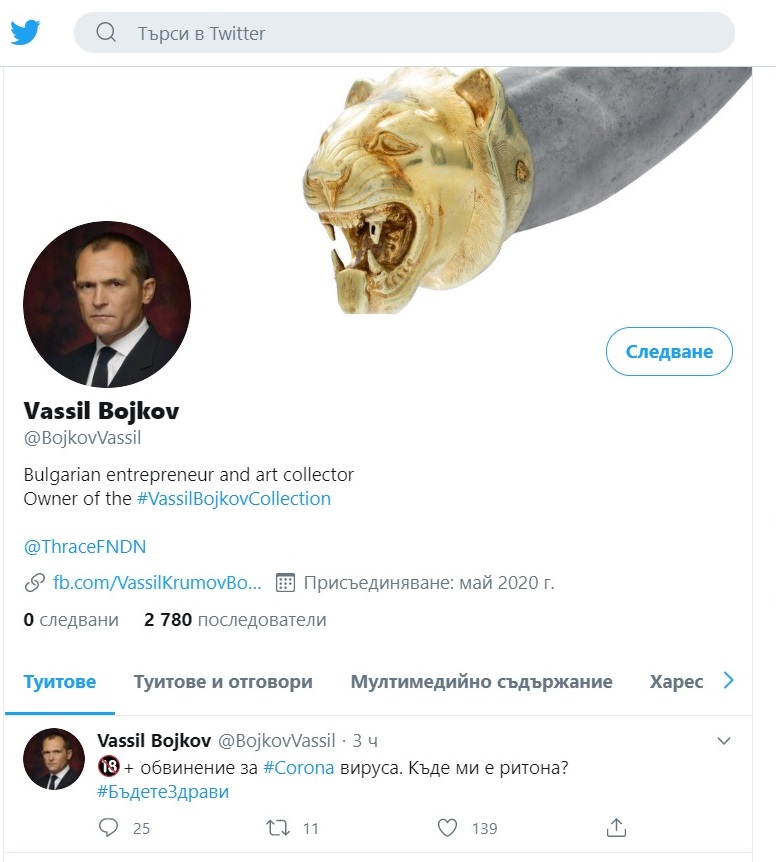The image size is (776, 862).
Task: Share the tweet via upload icon
Action: pos(616,827)
